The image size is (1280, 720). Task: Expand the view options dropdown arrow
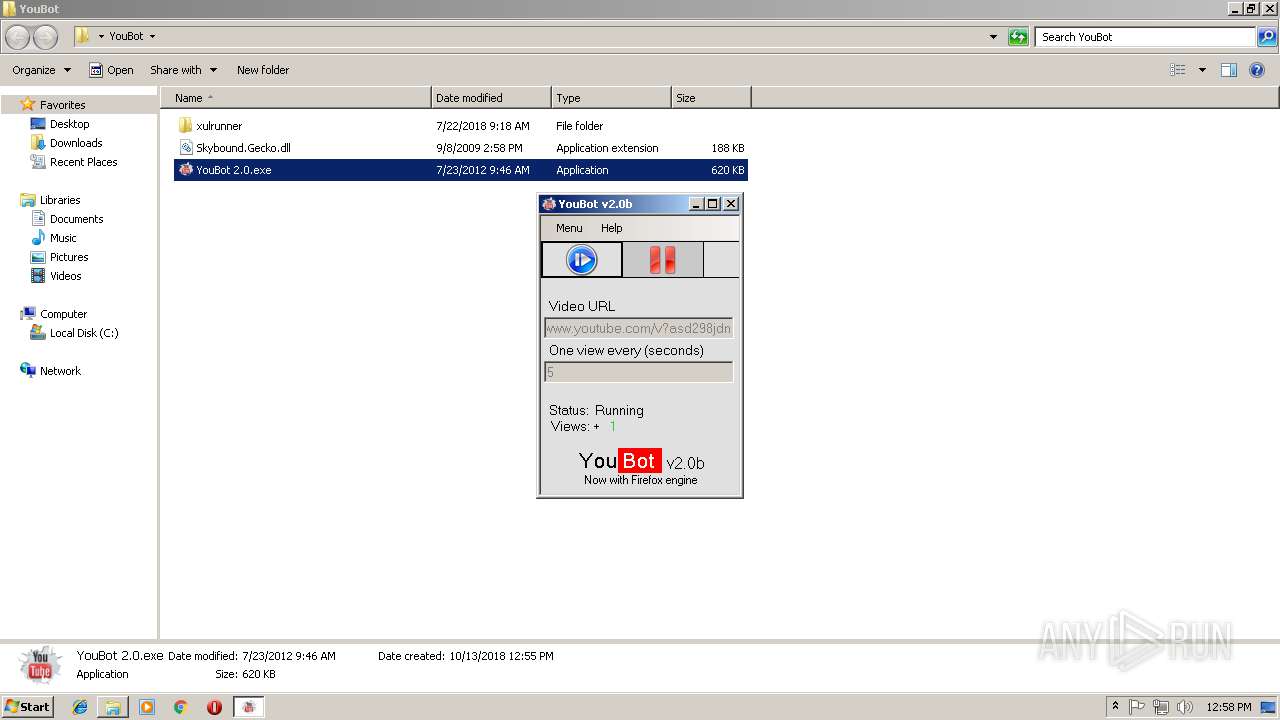[x=1202, y=70]
